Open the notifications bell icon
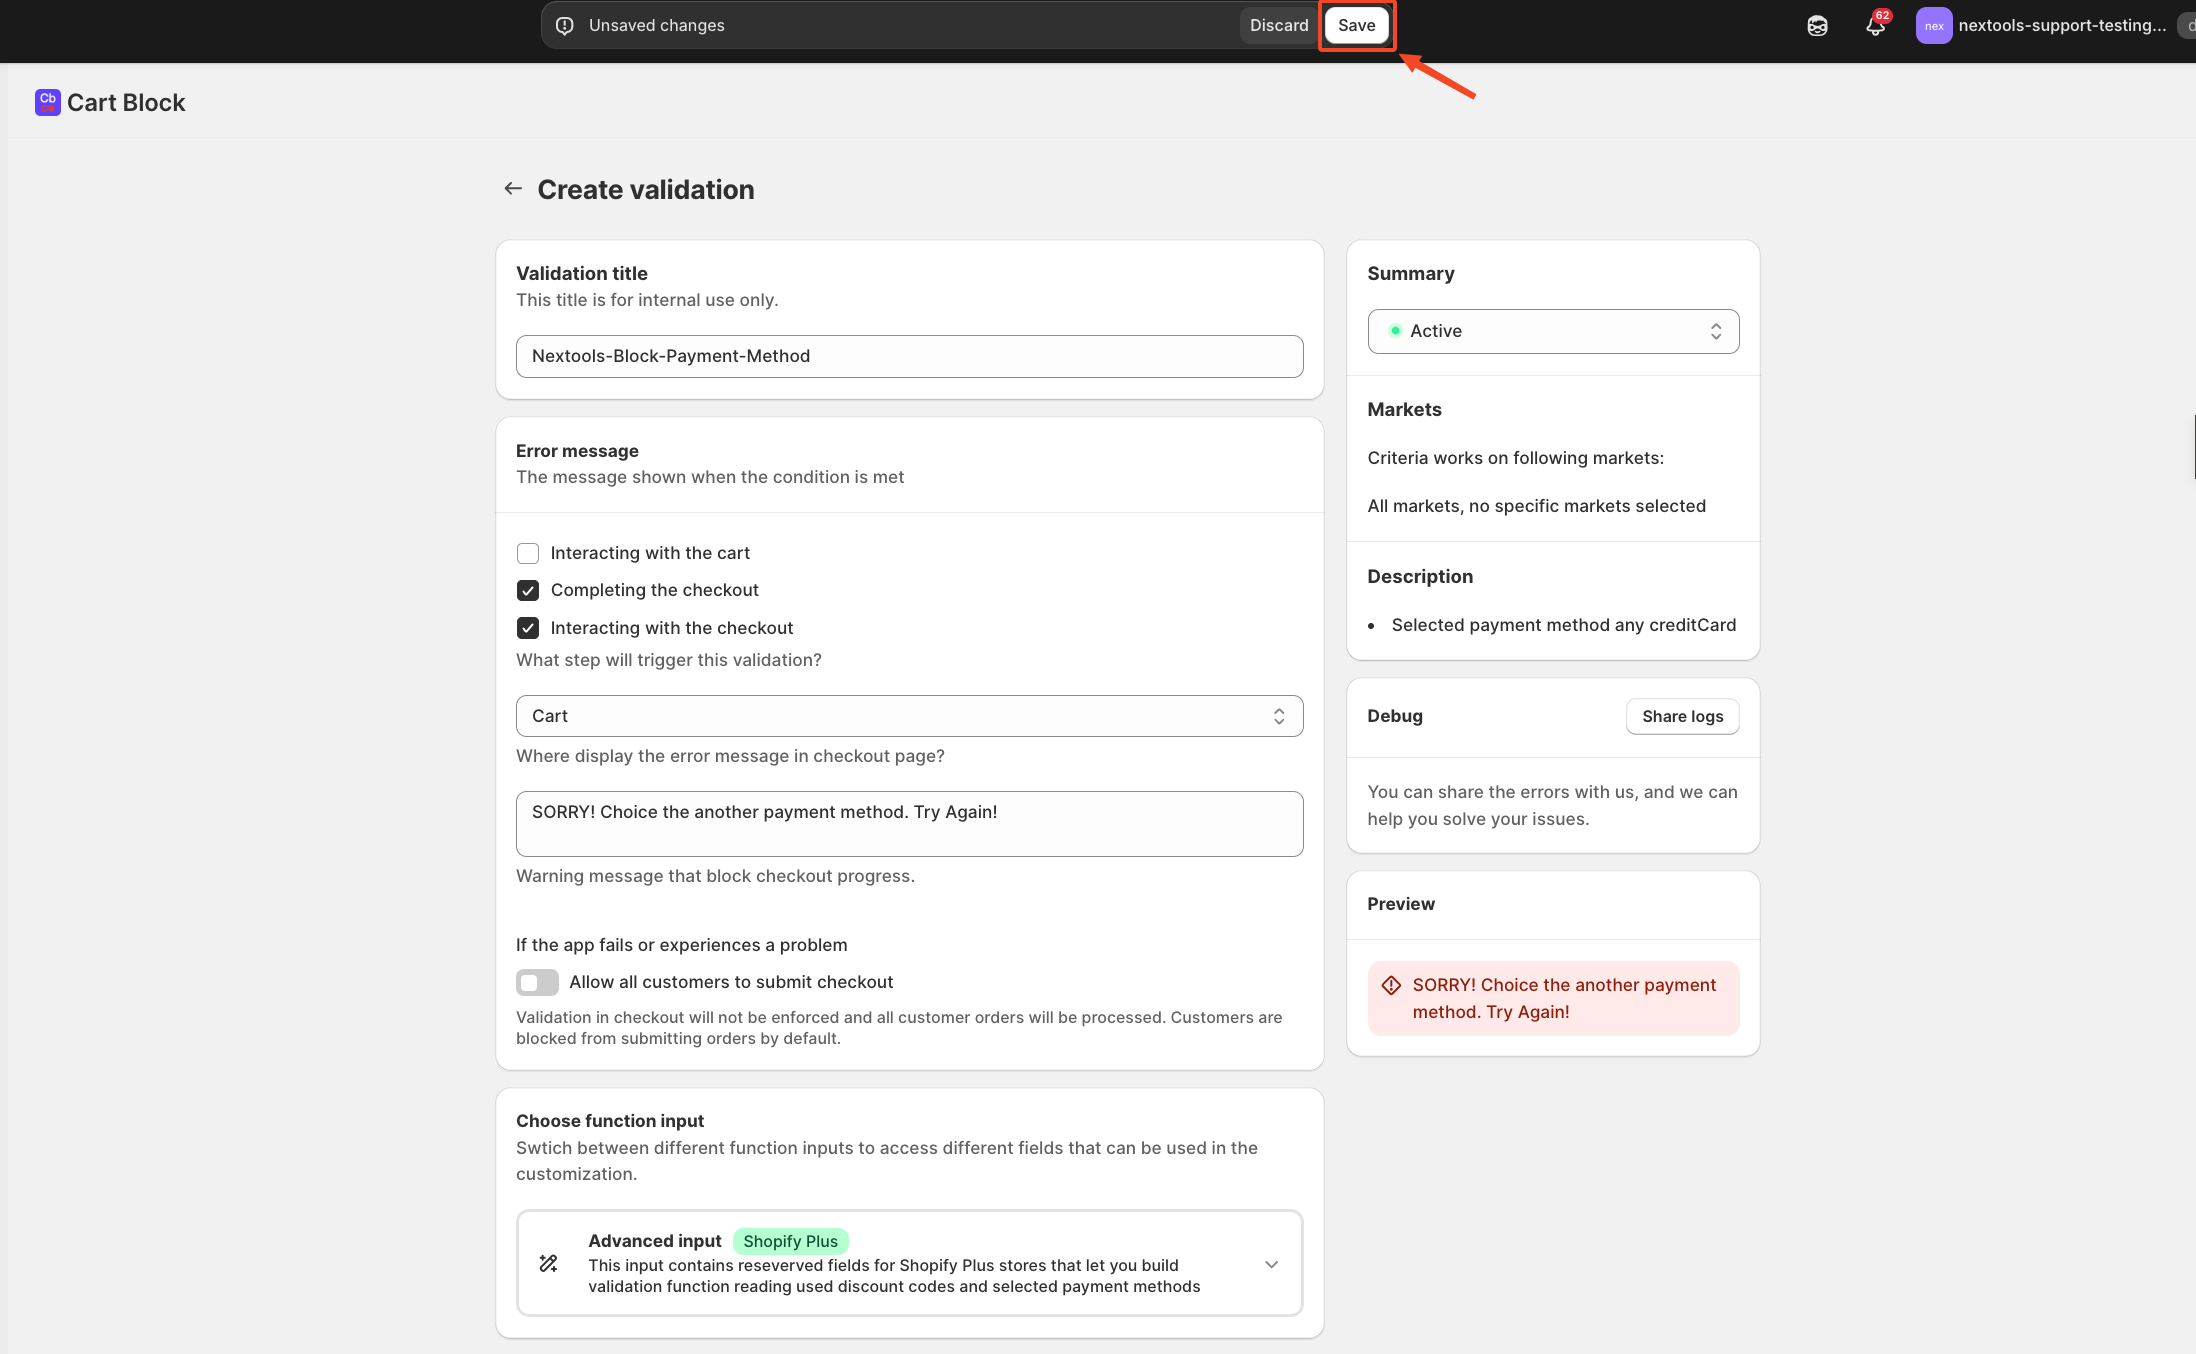The height and width of the screenshot is (1354, 2196). coord(1875,26)
